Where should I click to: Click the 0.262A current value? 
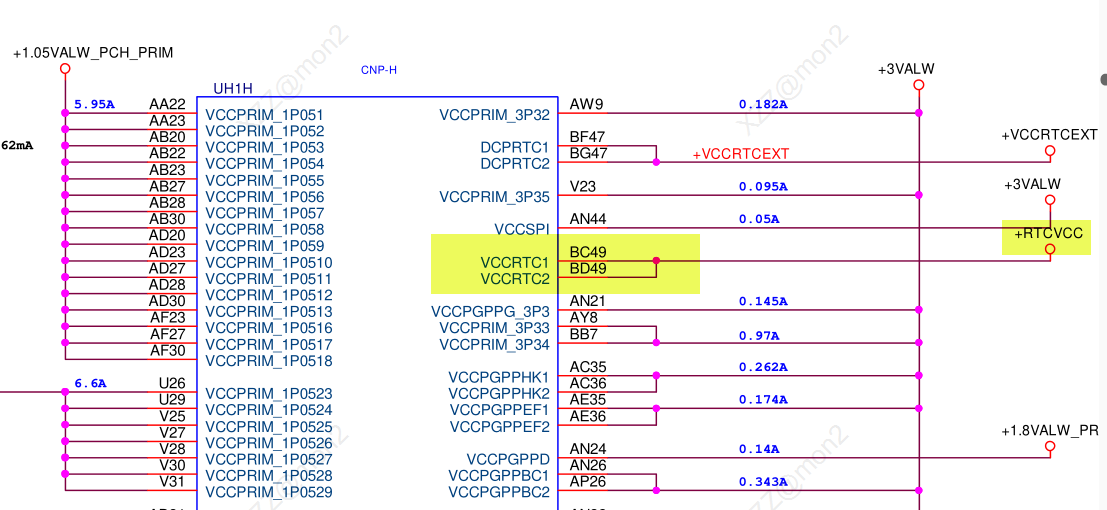coord(763,367)
